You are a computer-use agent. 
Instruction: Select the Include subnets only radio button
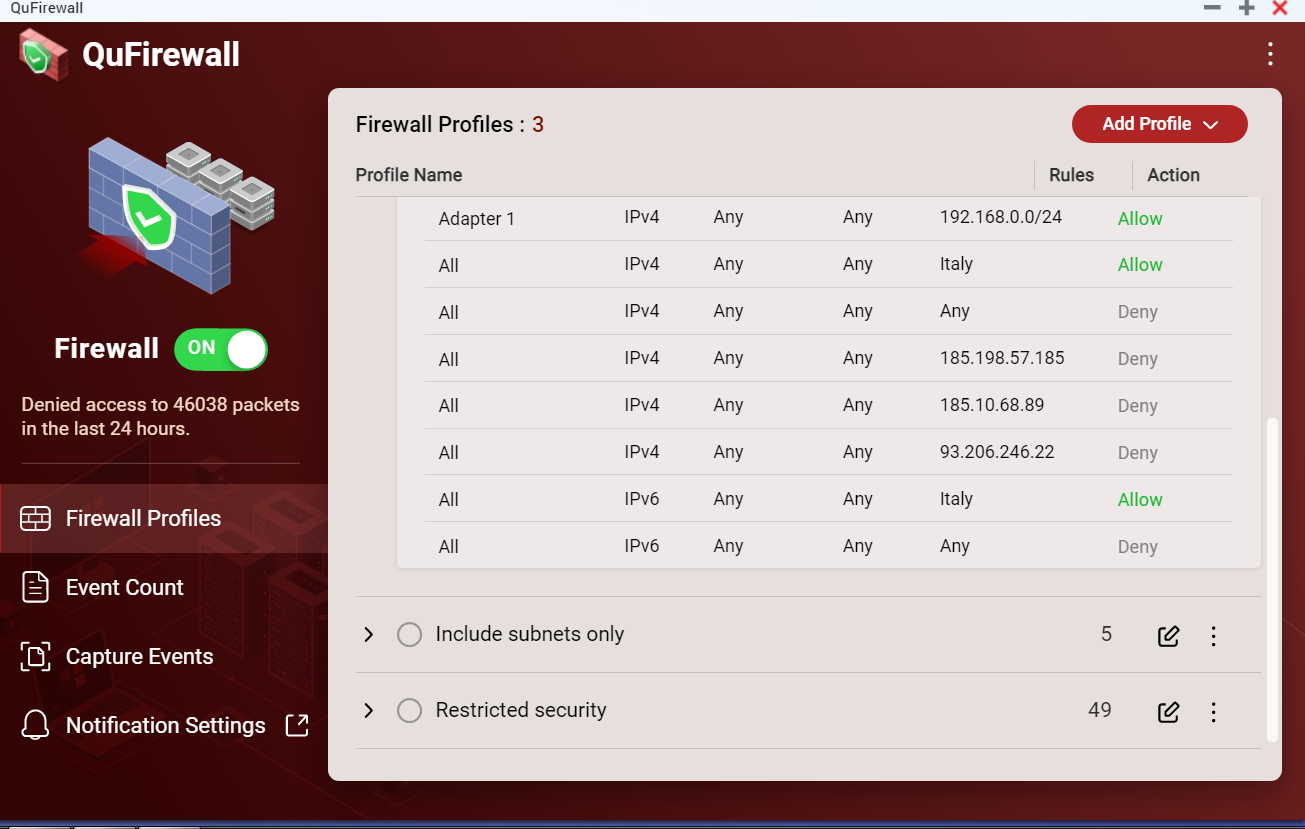(409, 635)
